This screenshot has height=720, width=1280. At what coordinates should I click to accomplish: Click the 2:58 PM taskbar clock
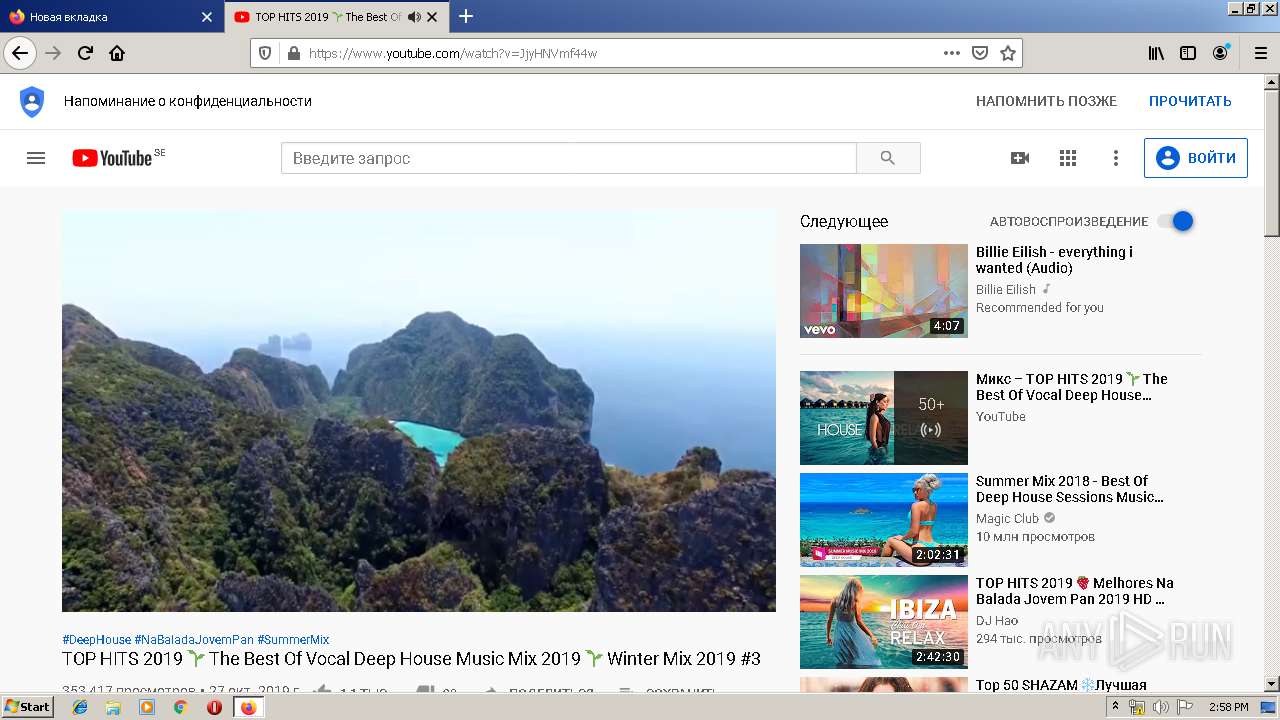pyautogui.click(x=1228, y=707)
